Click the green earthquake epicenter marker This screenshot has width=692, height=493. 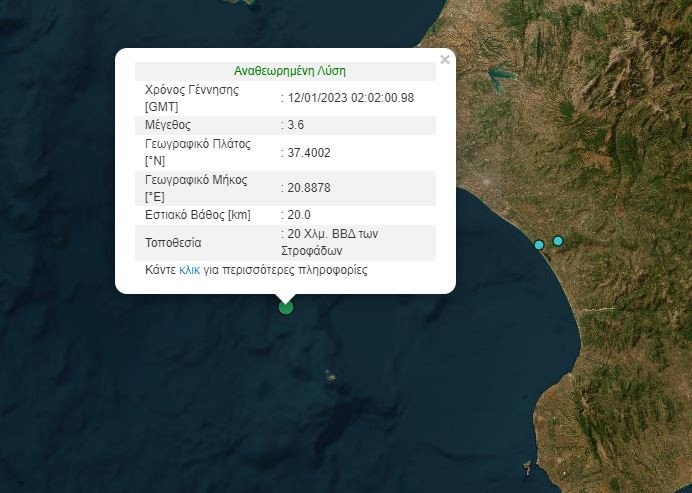[x=286, y=307]
